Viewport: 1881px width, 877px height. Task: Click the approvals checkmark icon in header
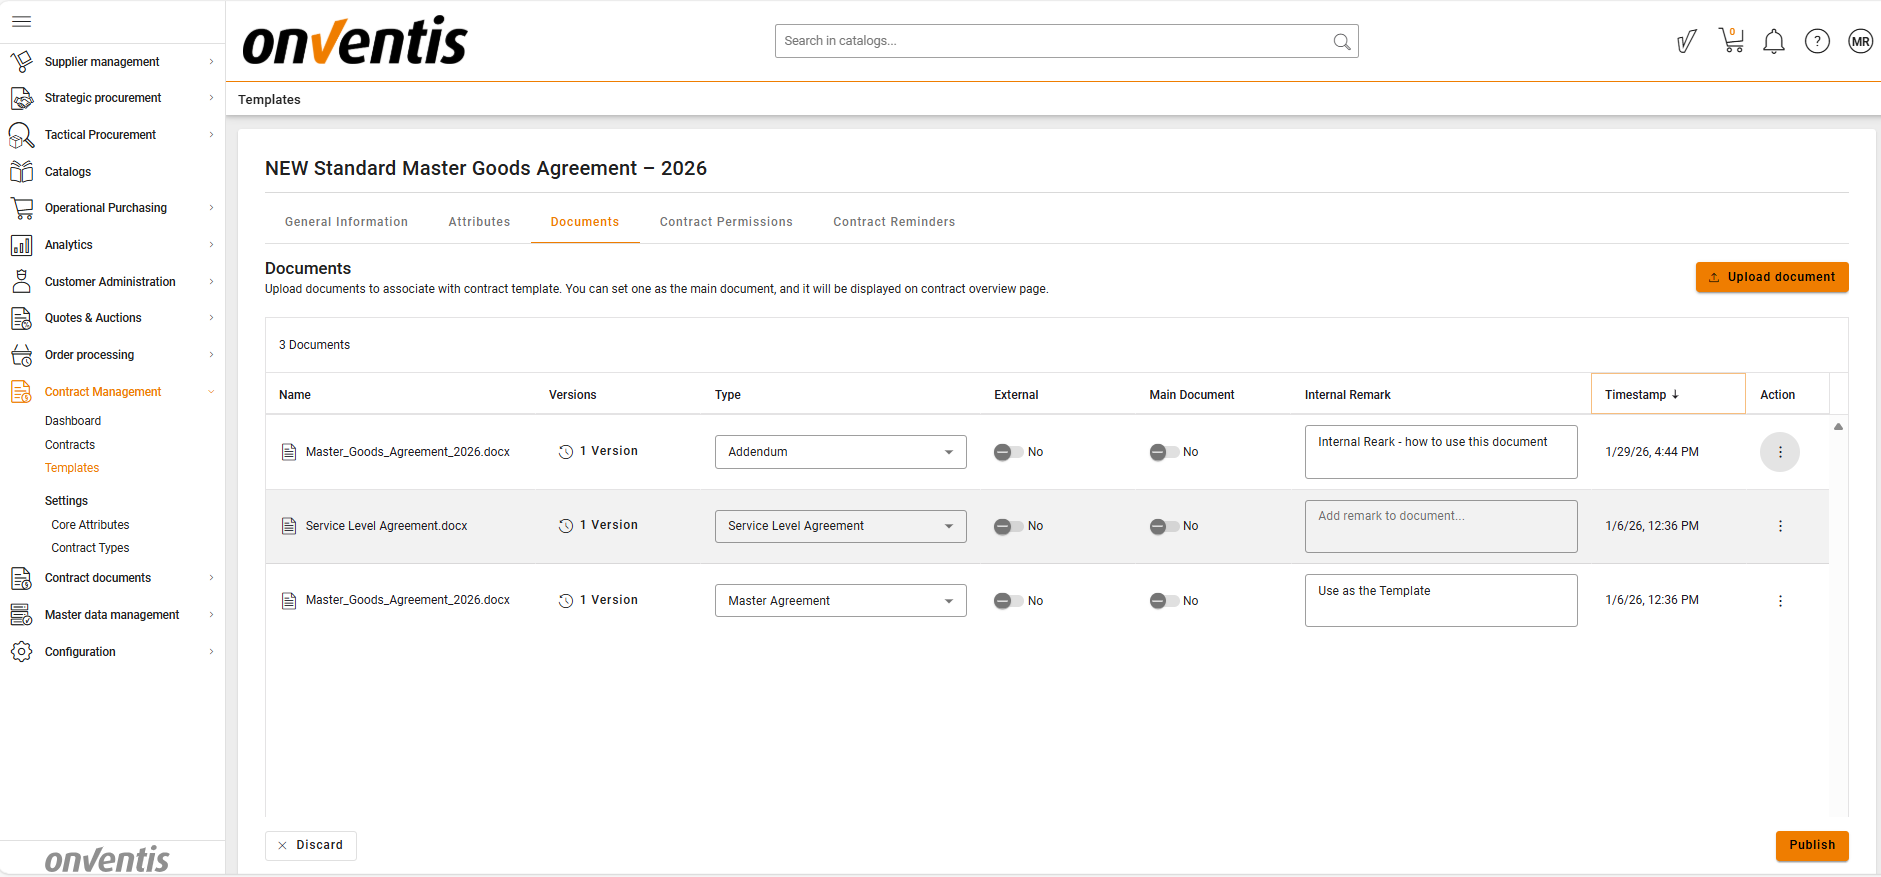point(1686,41)
